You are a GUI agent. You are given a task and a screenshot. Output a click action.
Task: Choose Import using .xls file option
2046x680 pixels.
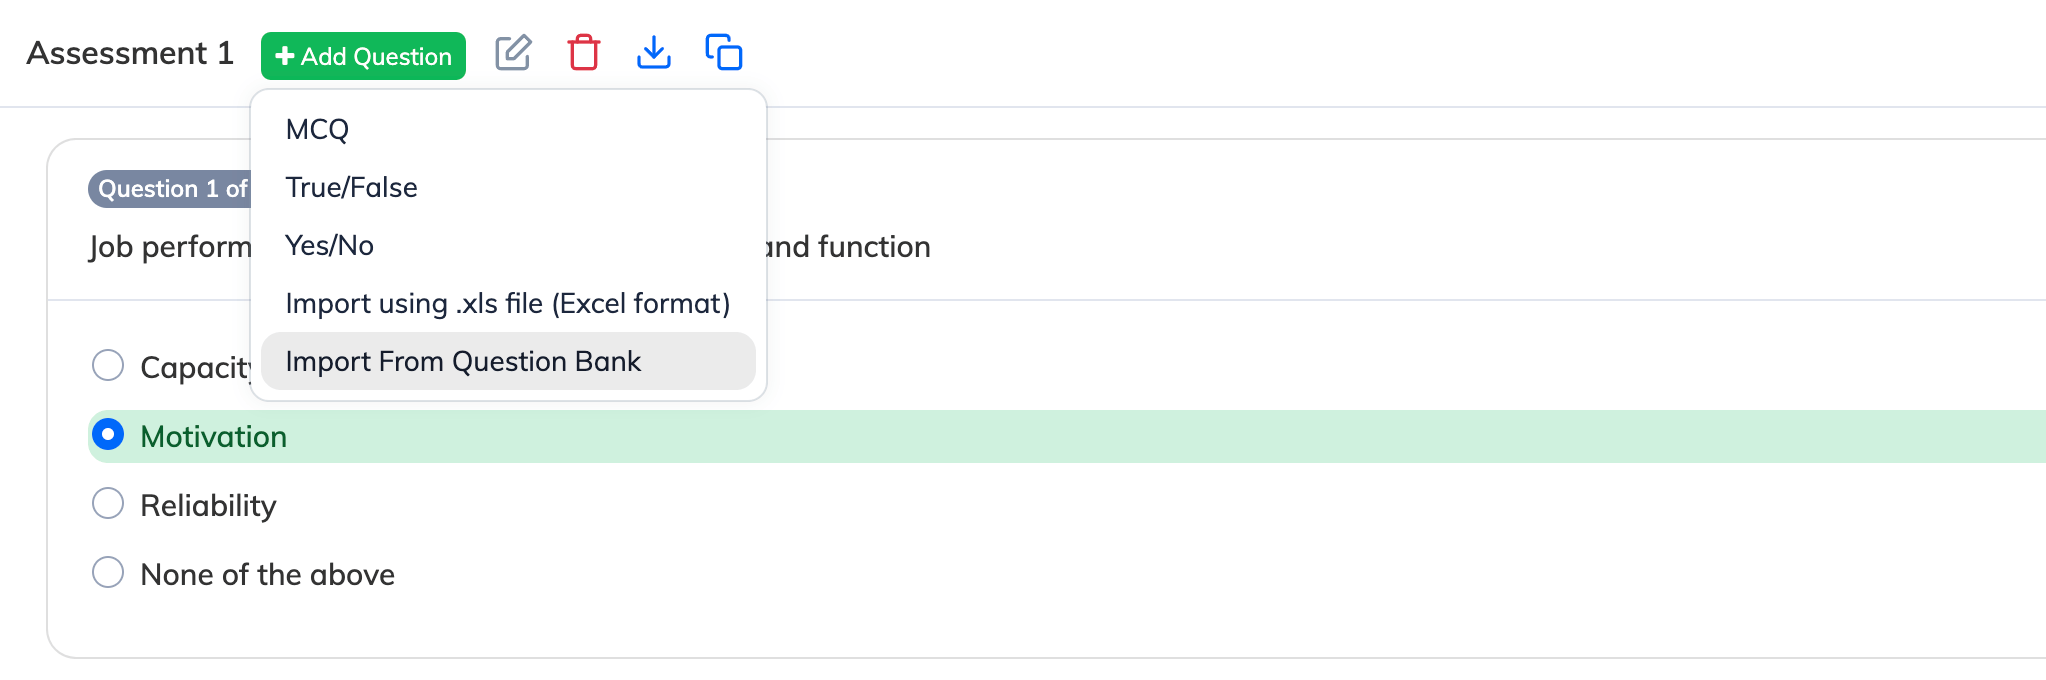507,304
